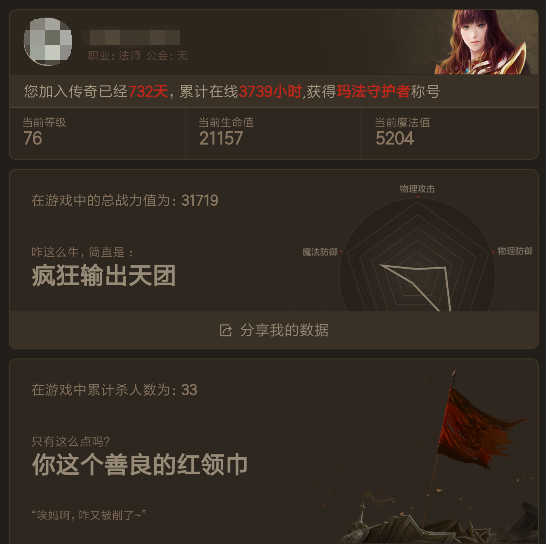Screen dimensions: 546x544
Task: Click the tattered red war flag
Action: (x=477, y=428)
